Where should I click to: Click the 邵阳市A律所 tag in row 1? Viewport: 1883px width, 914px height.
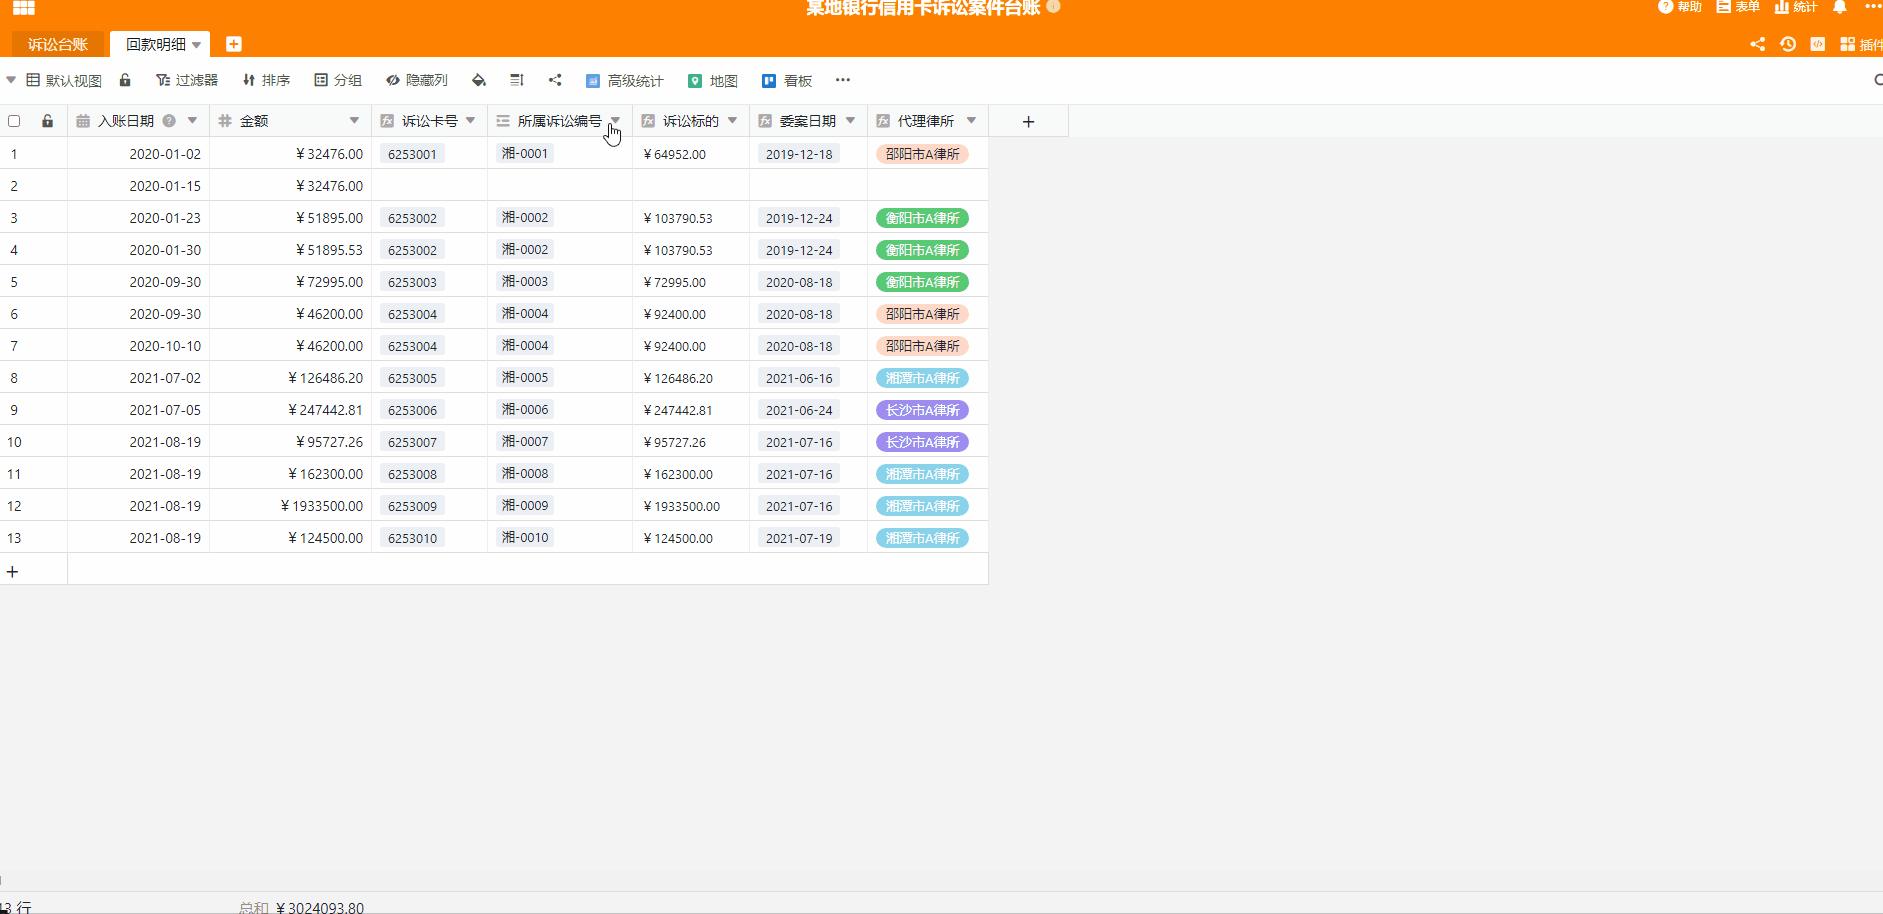click(922, 154)
